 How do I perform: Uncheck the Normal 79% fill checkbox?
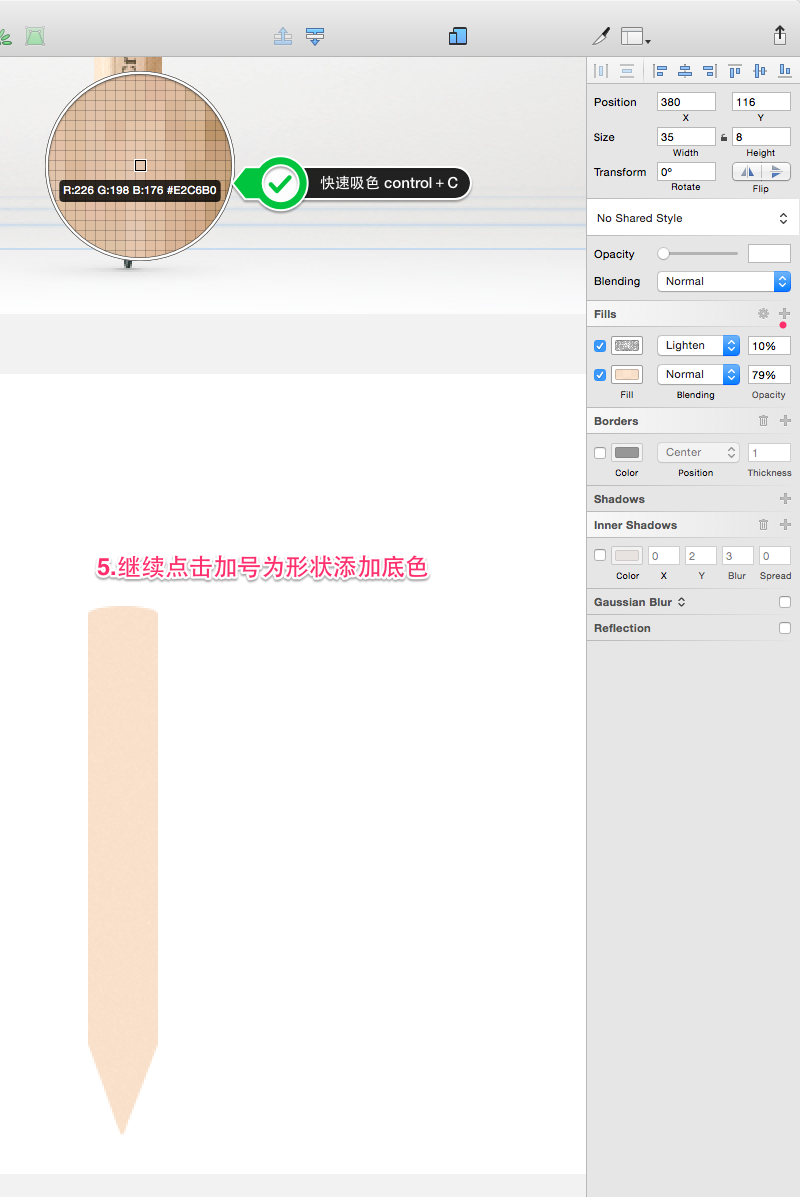[600, 375]
